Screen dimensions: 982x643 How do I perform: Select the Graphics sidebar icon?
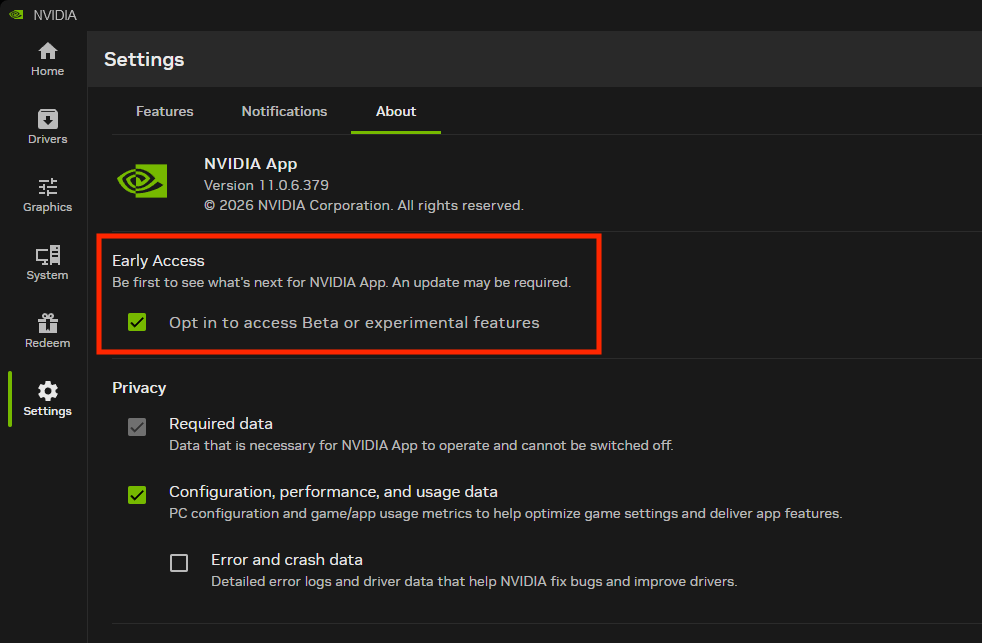point(47,188)
